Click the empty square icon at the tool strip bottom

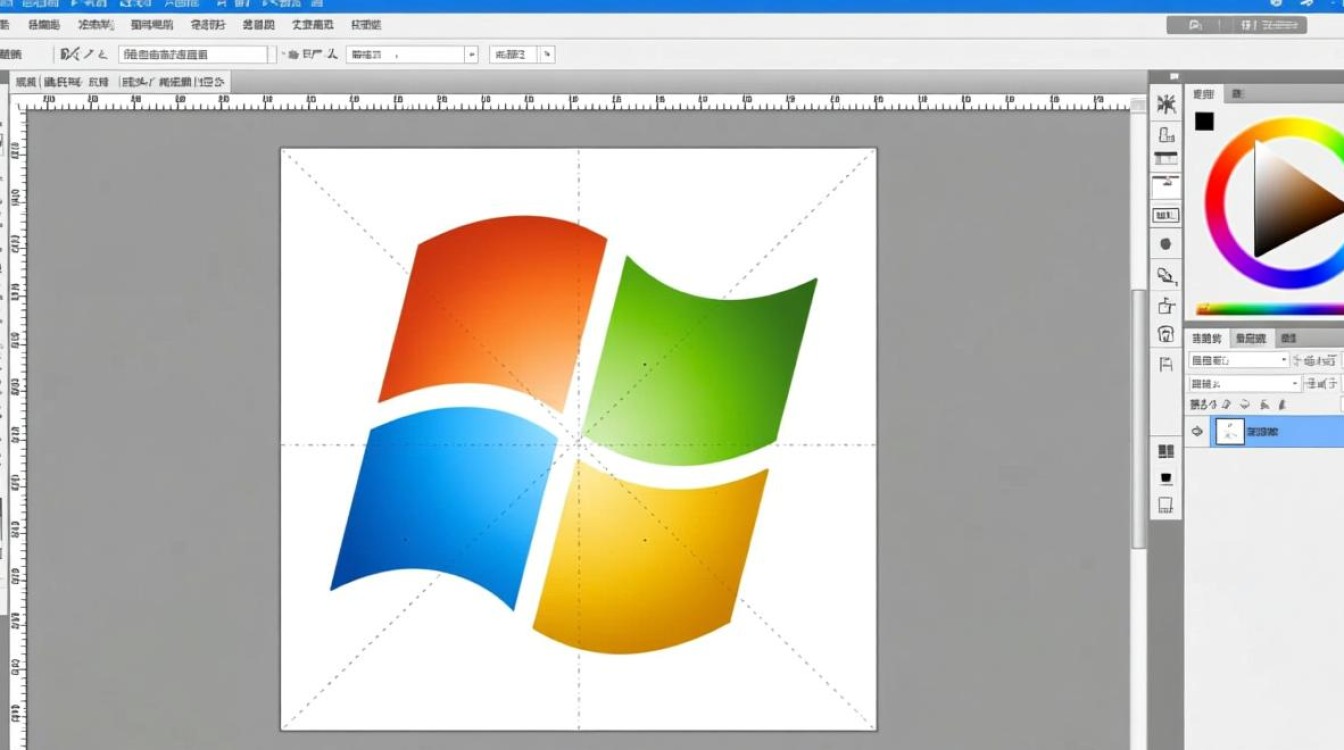1165,506
